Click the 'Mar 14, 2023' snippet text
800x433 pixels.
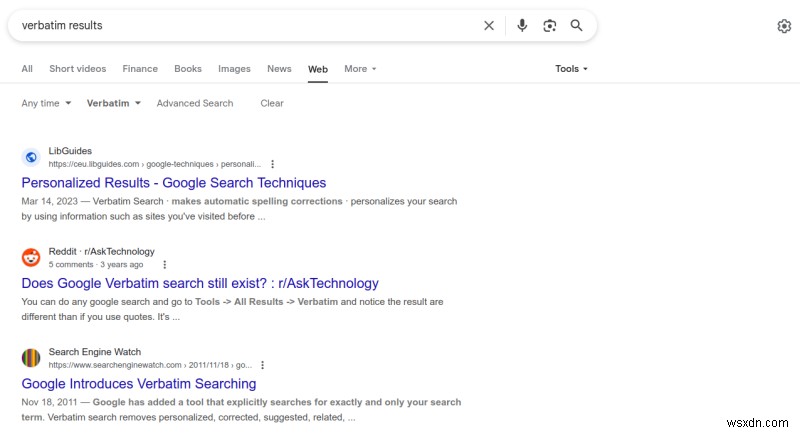tap(49, 201)
